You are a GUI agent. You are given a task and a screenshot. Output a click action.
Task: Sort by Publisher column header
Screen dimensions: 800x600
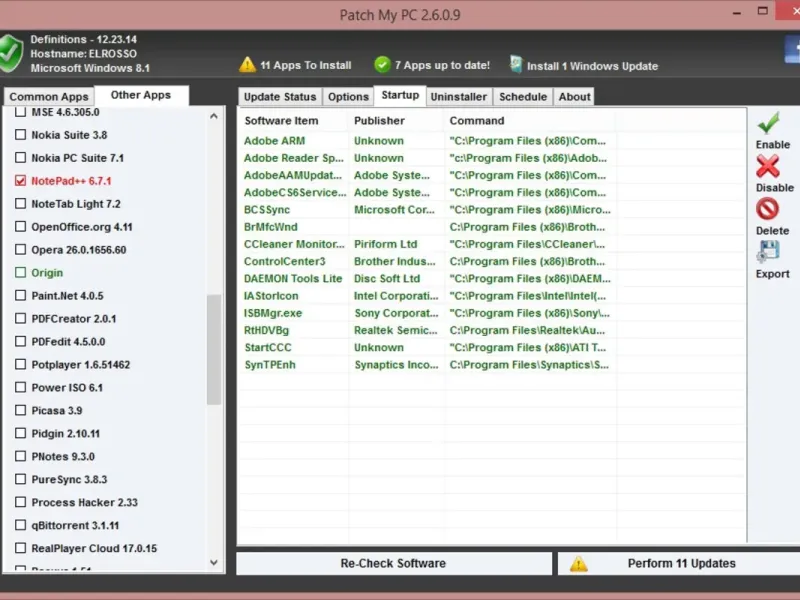pos(396,121)
